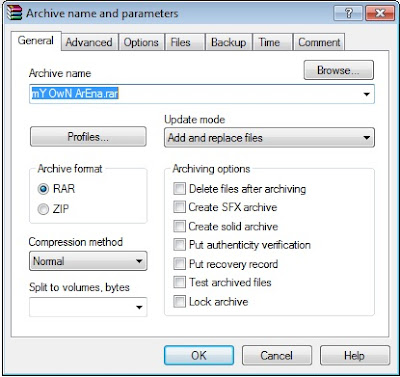Click the Archive name label
Viewport: 400px width, 377px height.
point(60,73)
